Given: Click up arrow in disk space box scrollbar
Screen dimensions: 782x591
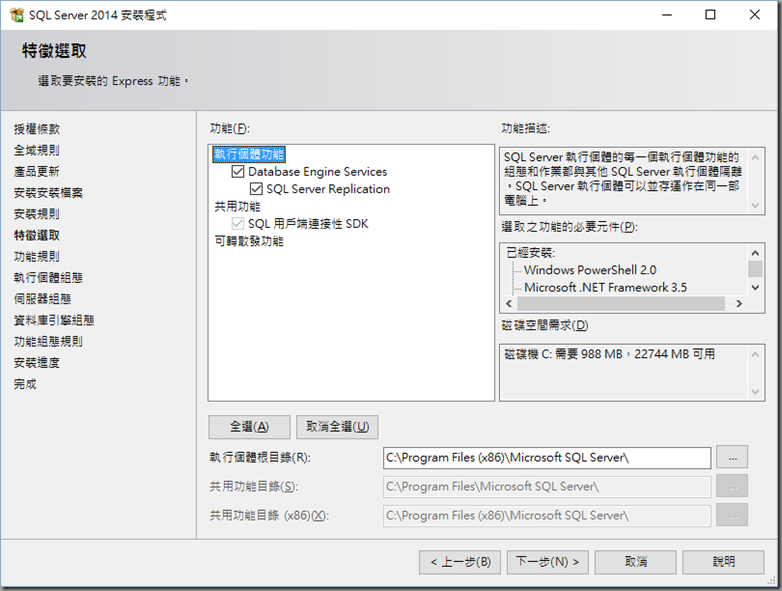Looking at the screenshot, I should [755, 354].
